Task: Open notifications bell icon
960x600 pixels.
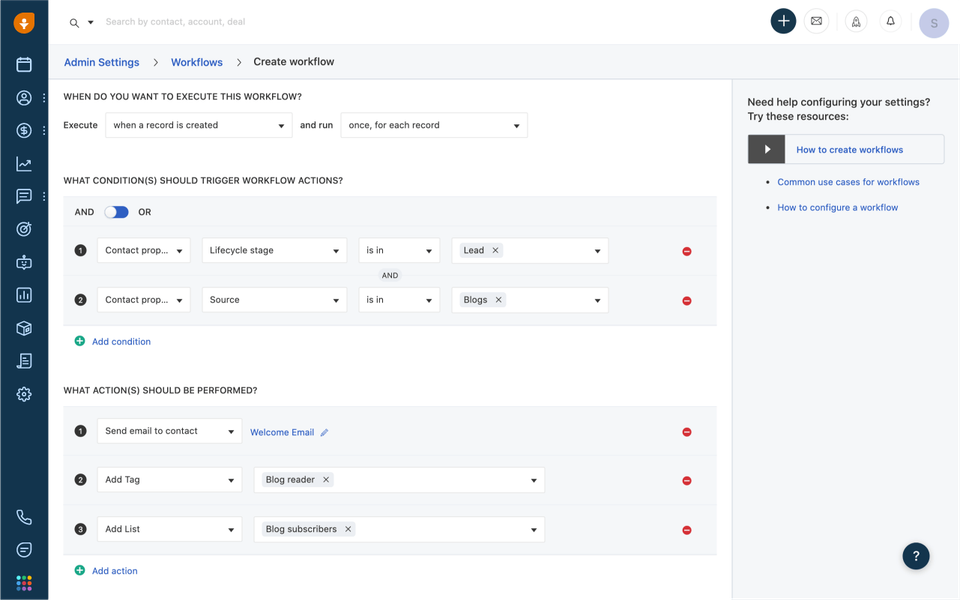Action: pos(890,21)
